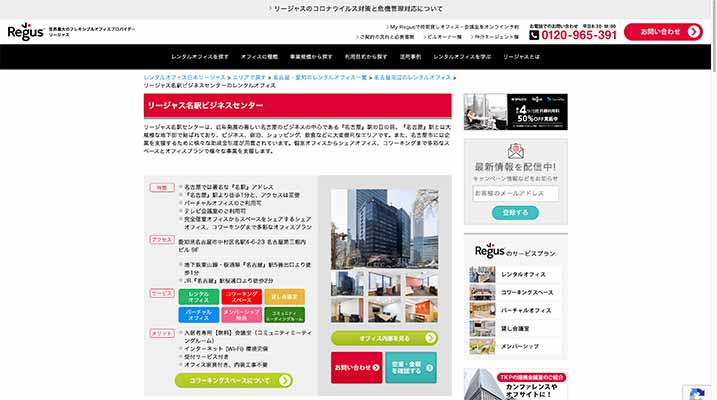Click first breadcrumb link レンタルオフィス日本リージャス
Screen dimensions: 717x400
pos(185,77)
